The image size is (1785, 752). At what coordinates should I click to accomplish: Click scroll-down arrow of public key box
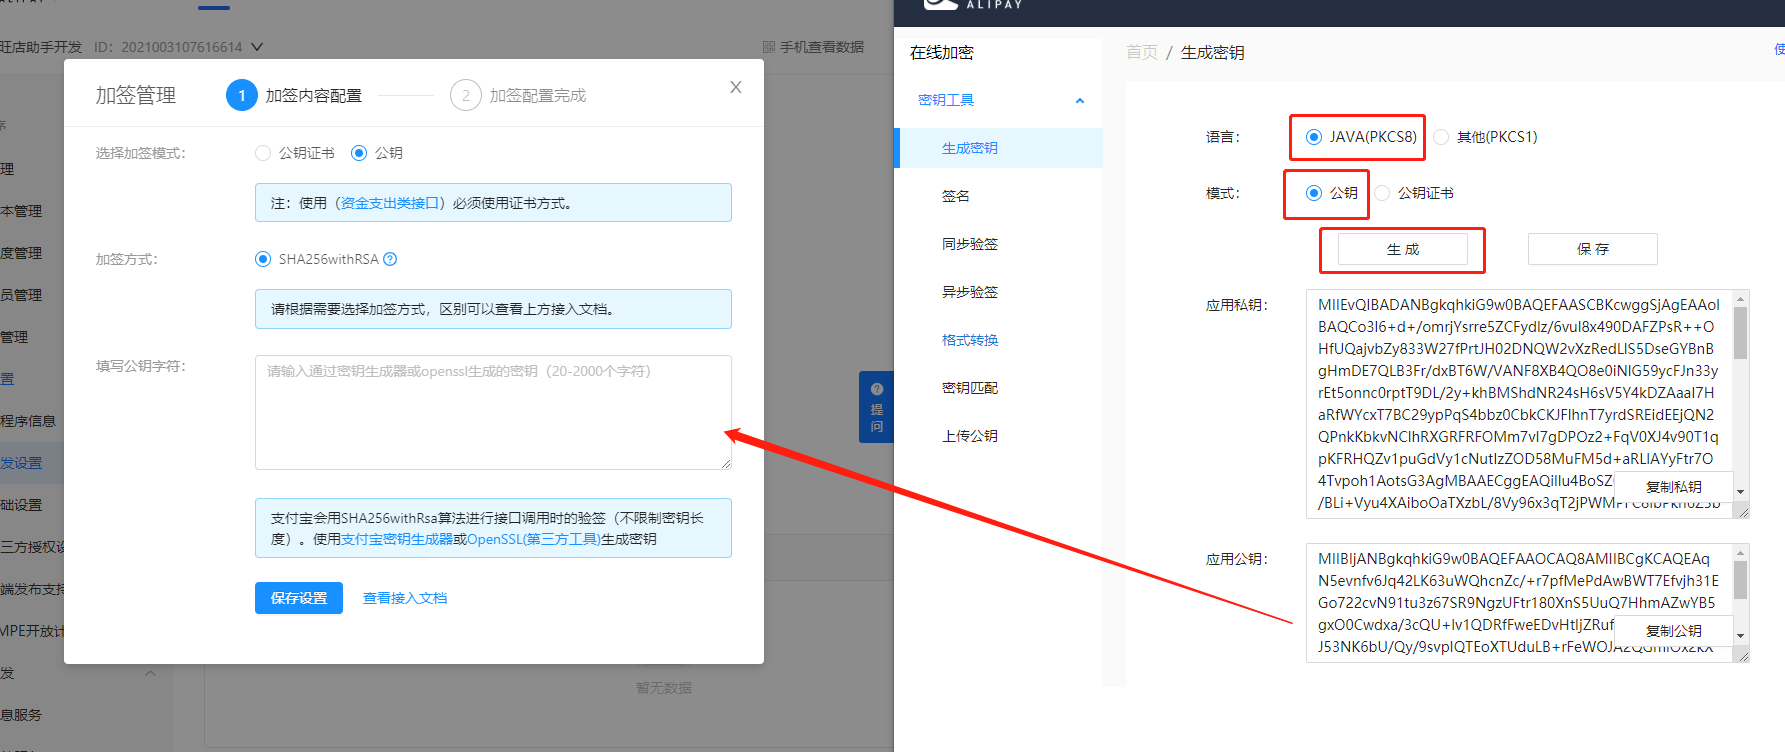point(1741,635)
